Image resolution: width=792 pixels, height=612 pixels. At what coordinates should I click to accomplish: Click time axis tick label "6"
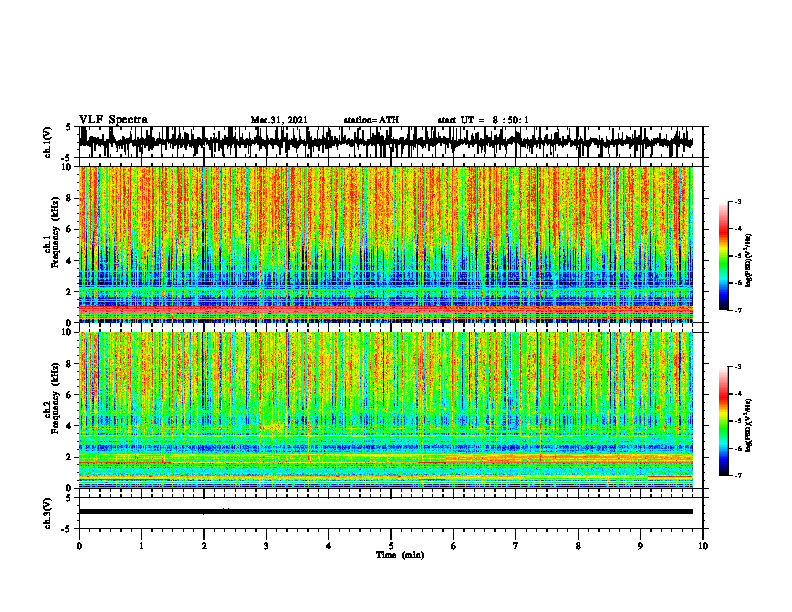(x=454, y=546)
